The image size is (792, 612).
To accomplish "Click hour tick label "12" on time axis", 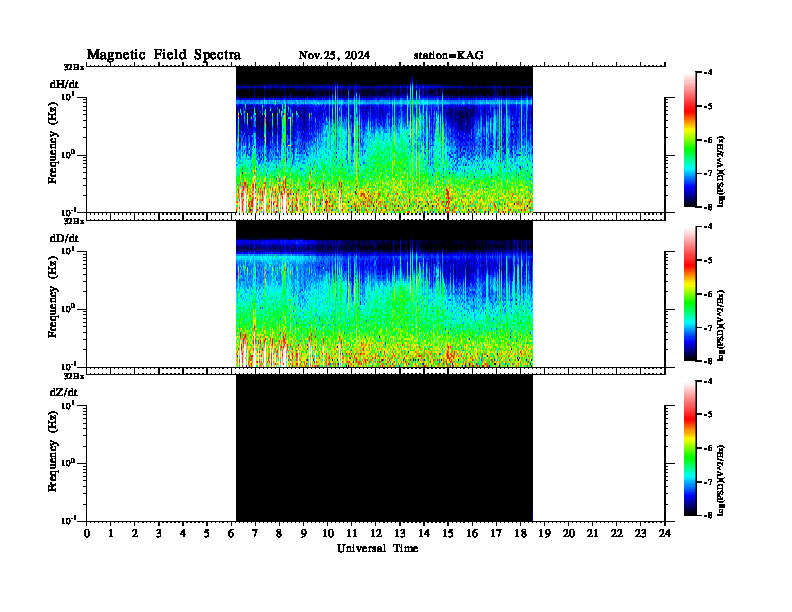I will tap(376, 534).
